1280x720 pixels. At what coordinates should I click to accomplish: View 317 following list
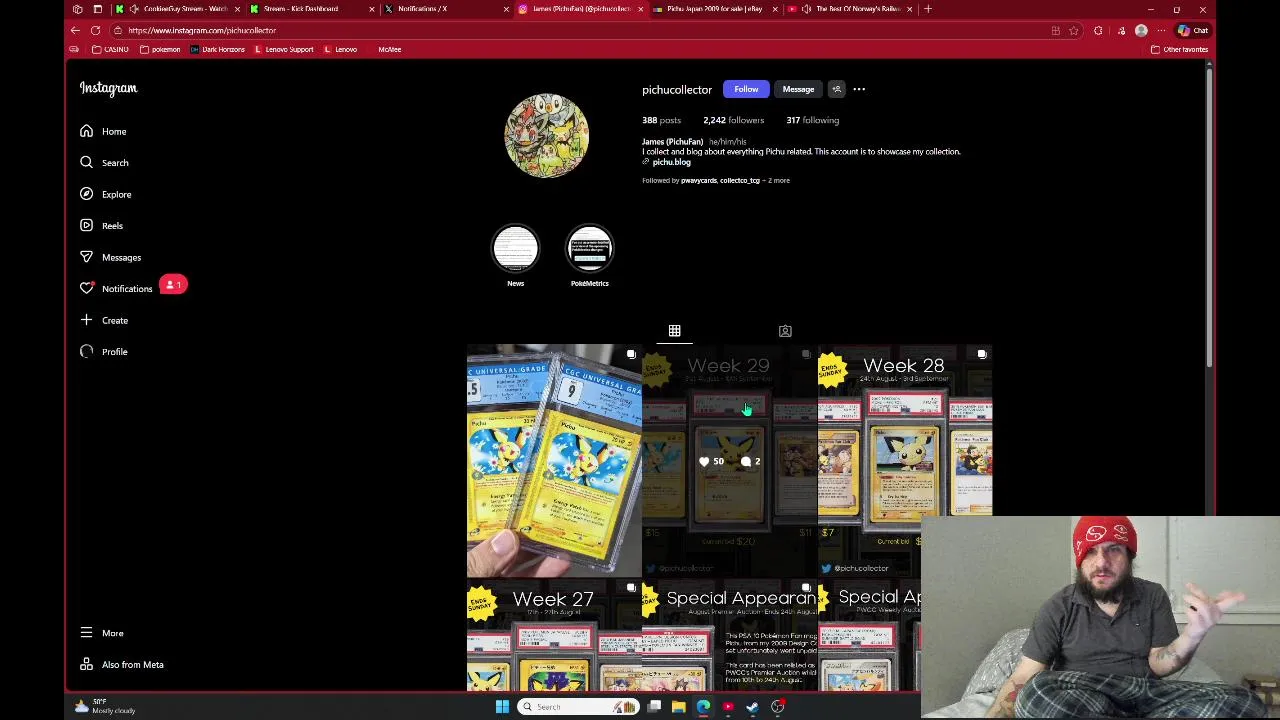pyautogui.click(x=812, y=120)
